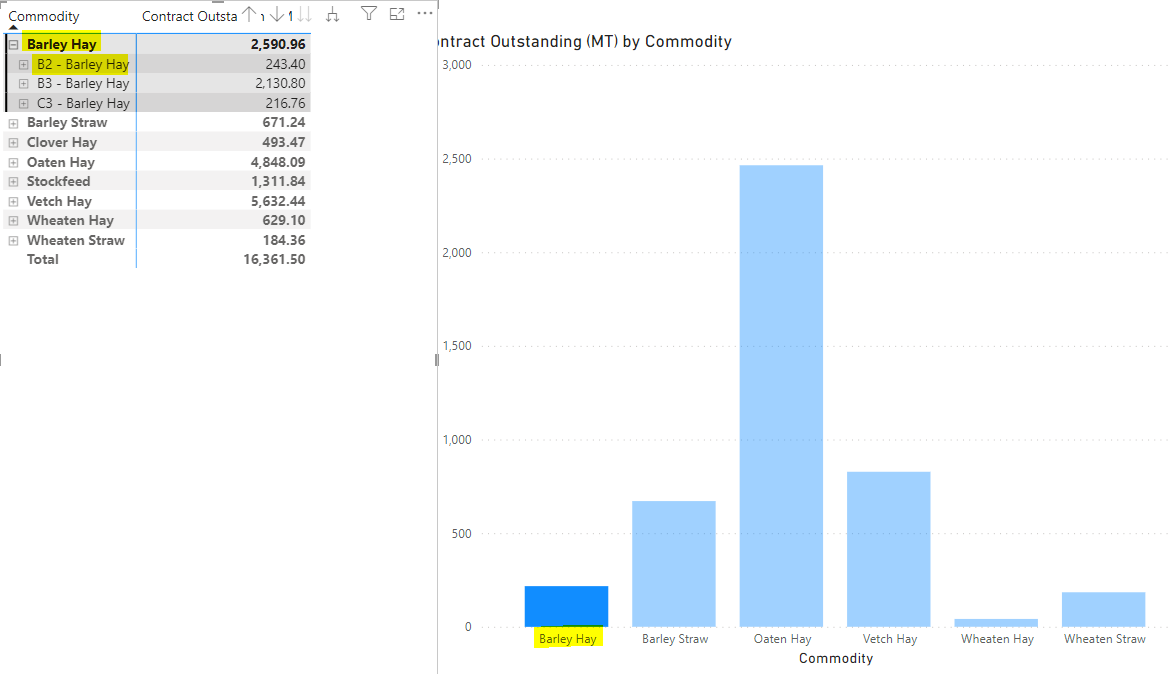The height and width of the screenshot is (674, 1171).
Task: Click the 671.24 value cell
Action: [284, 122]
